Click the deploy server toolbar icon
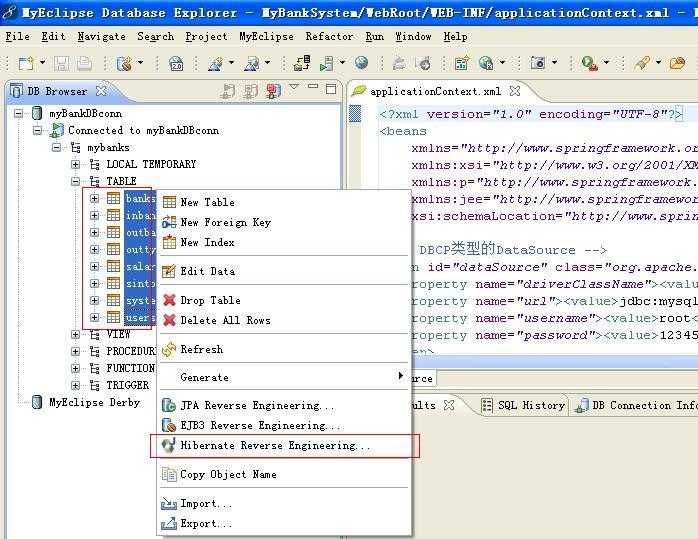 pos(302,63)
